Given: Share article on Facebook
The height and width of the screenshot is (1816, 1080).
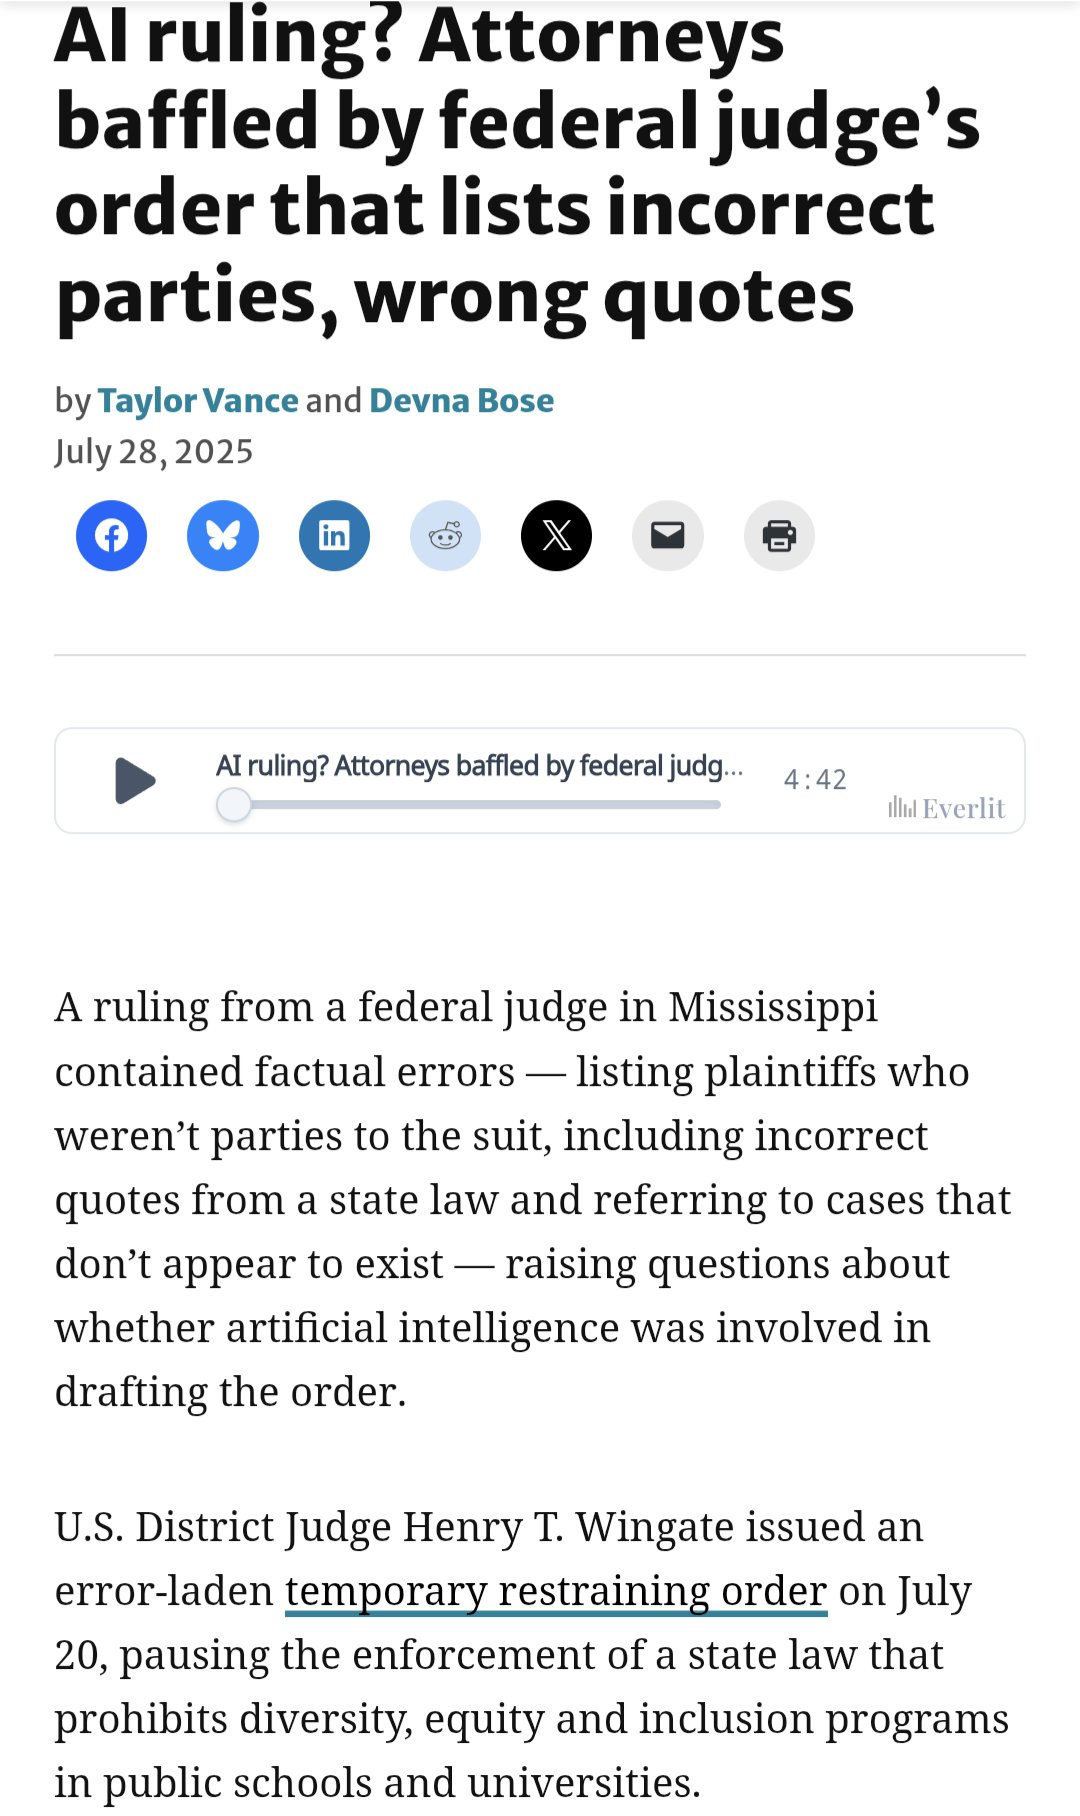Looking at the screenshot, I should click(111, 536).
